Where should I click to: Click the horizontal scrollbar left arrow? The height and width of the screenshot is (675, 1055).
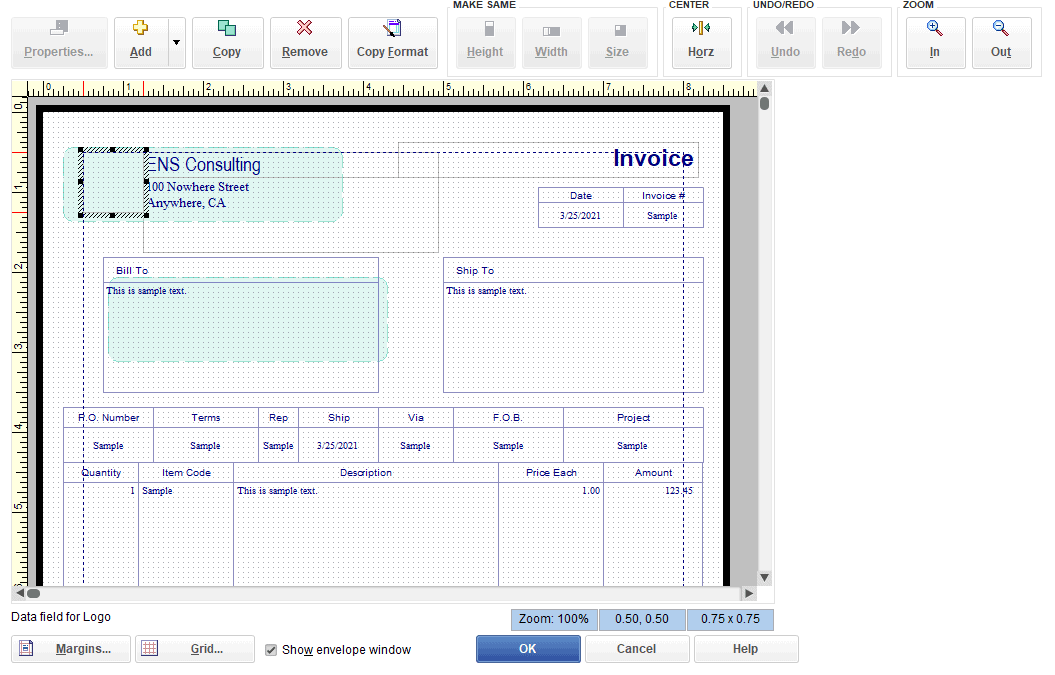click(x=20, y=594)
